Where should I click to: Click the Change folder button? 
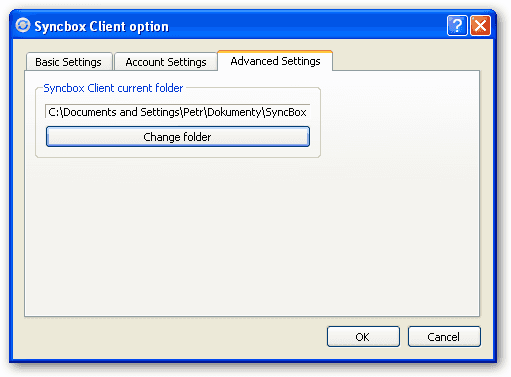click(x=178, y=137)
